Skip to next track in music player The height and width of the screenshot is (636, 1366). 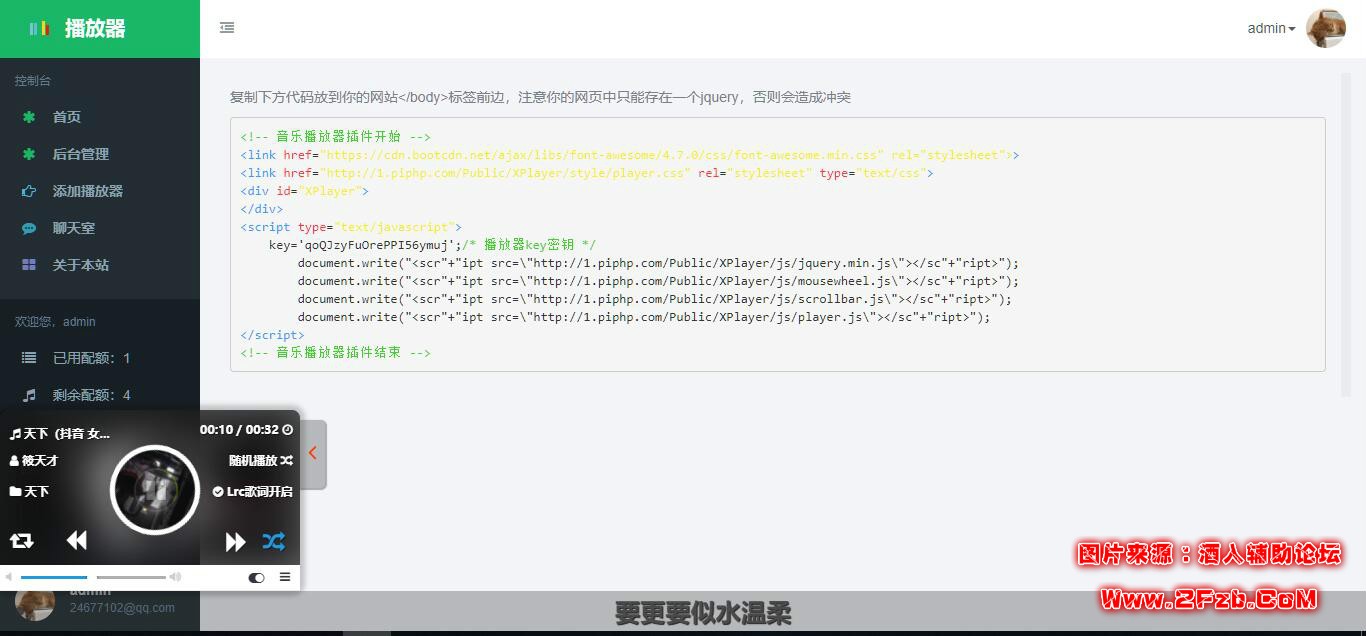click(235, 542)
